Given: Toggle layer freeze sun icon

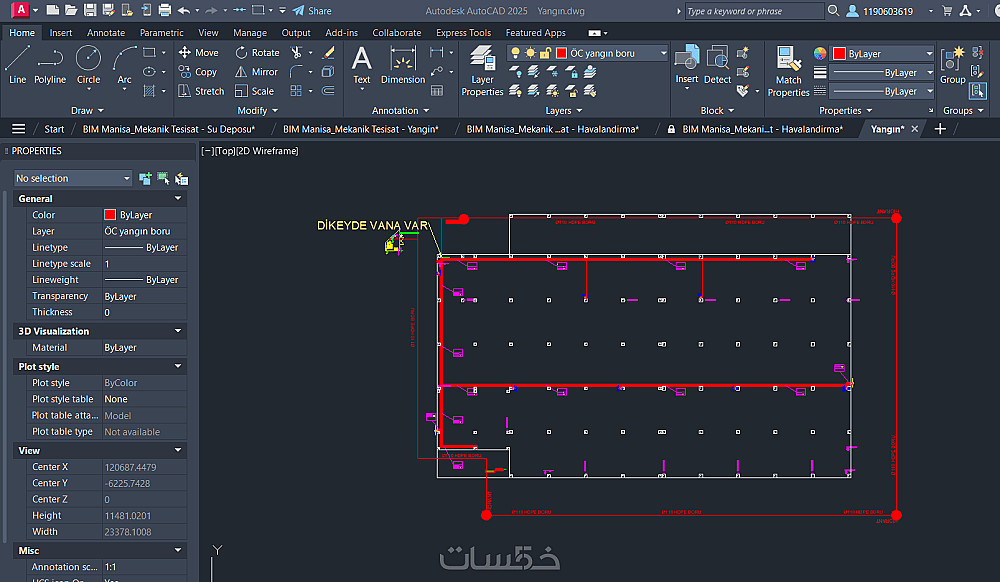Looking at the screenshot, I should point(530,53).
